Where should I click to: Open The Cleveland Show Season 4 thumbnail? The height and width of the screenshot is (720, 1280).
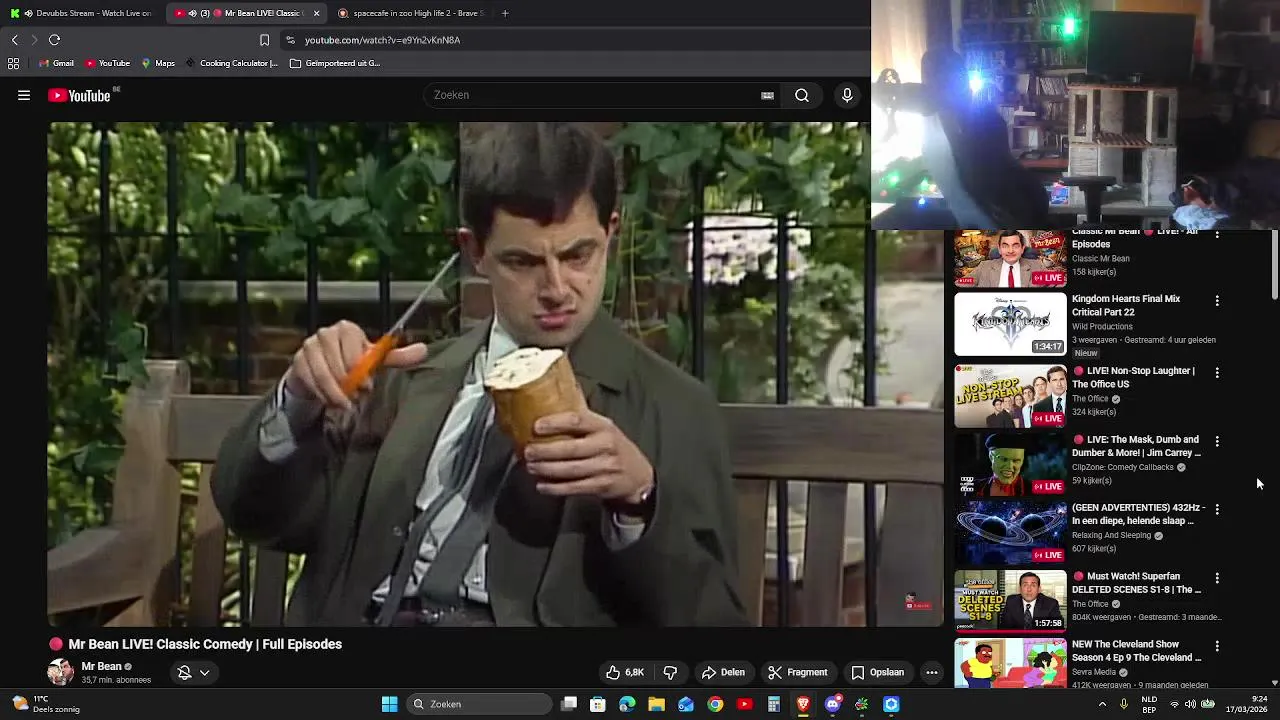tap(1010, 664)
